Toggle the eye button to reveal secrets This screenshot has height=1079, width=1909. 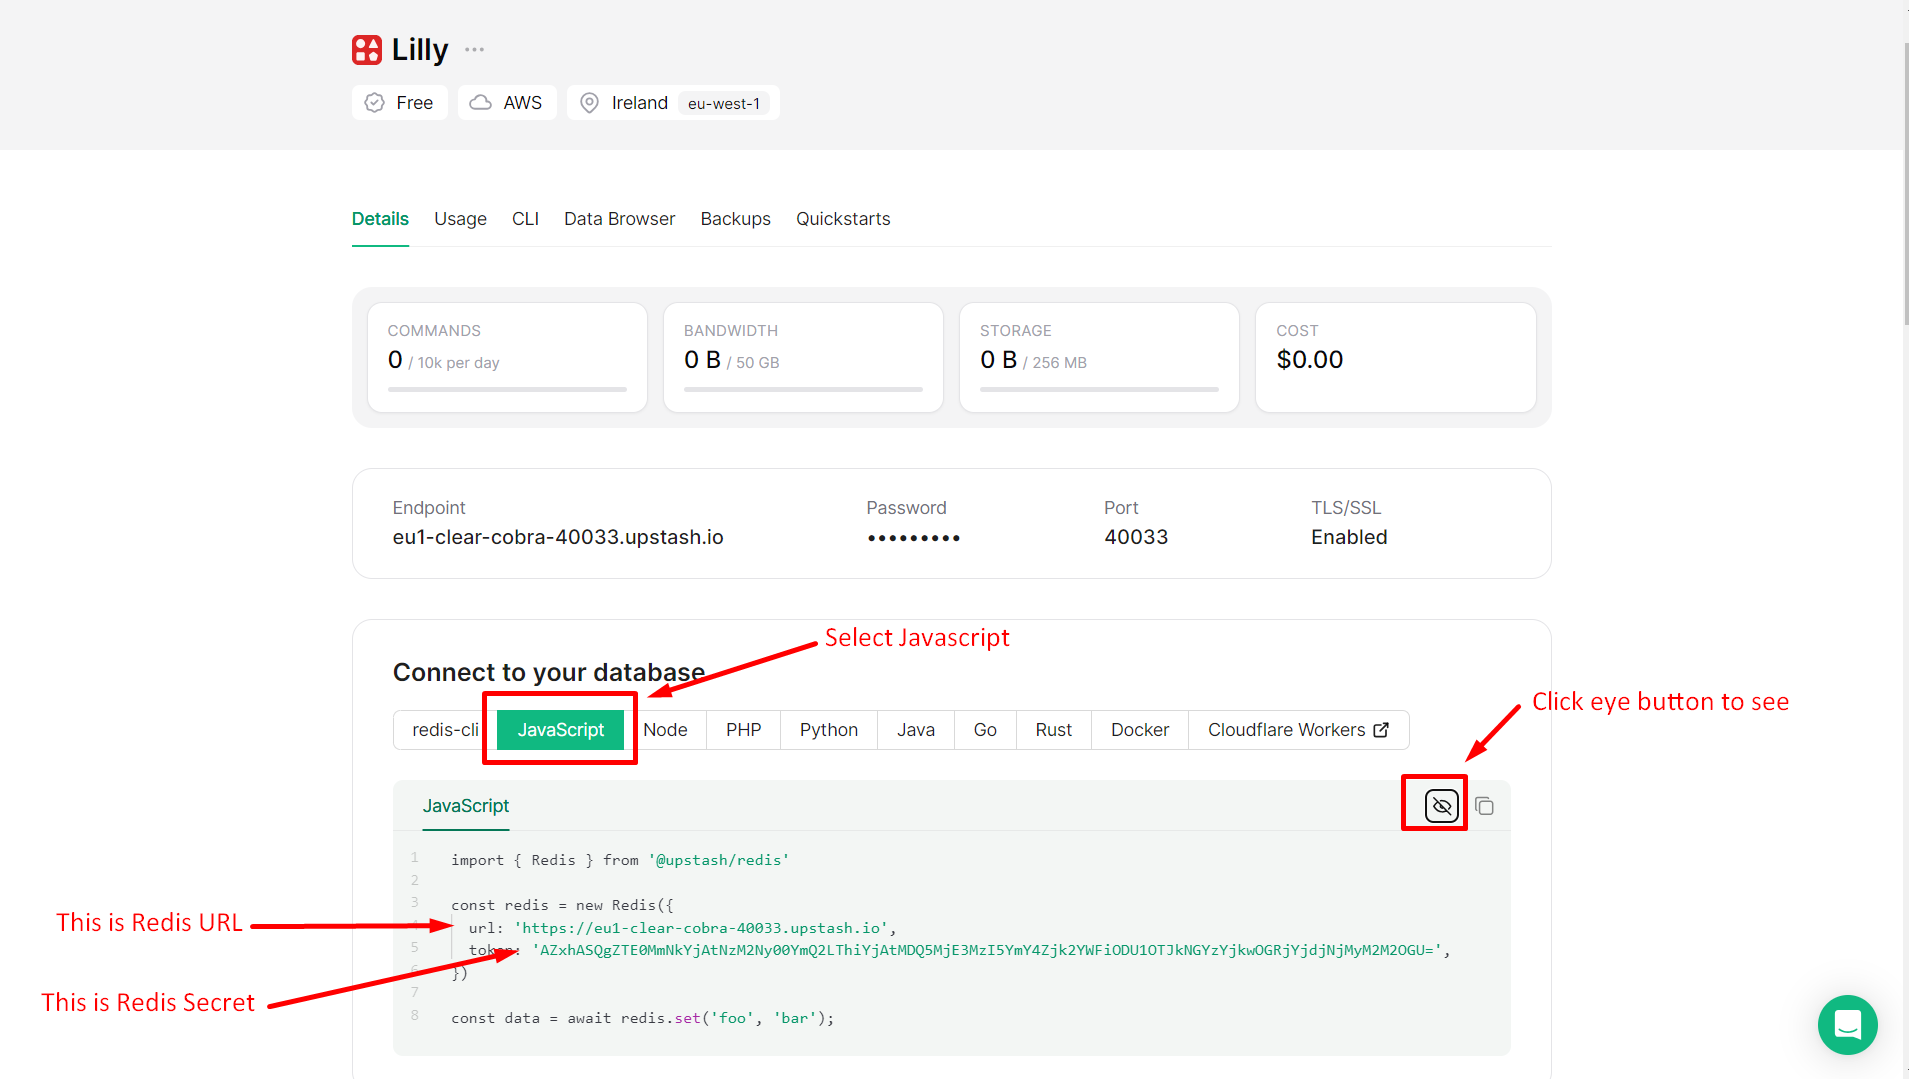click(1441, 806)
